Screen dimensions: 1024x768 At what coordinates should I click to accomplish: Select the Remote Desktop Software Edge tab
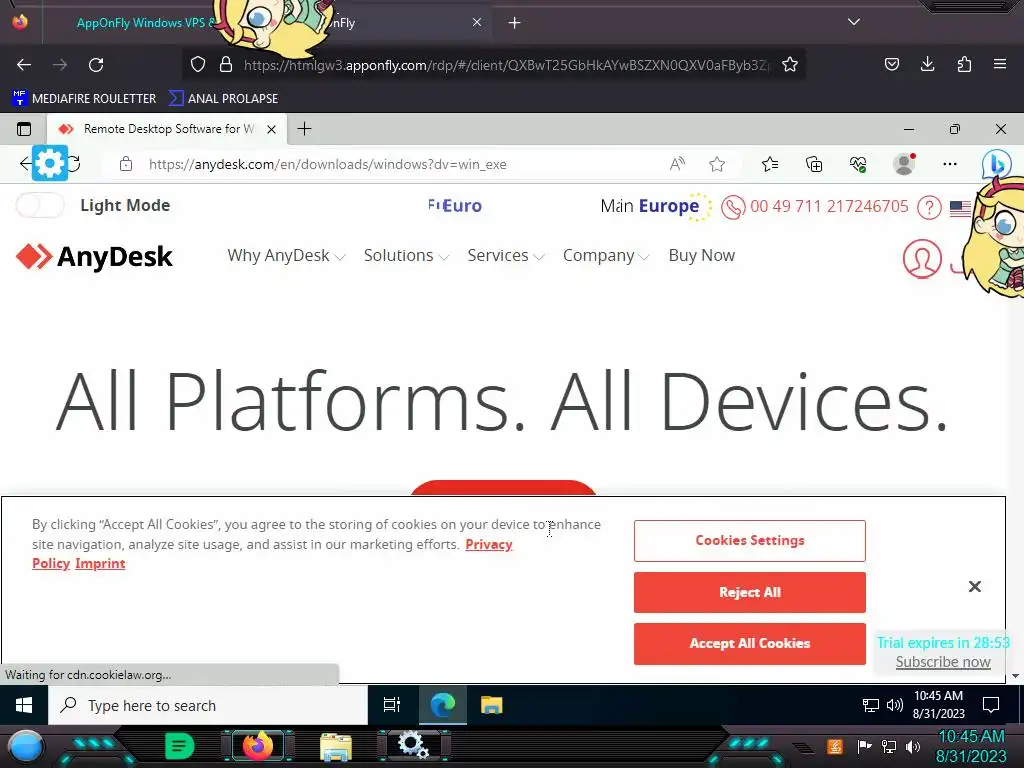click(x=168, y=129)
